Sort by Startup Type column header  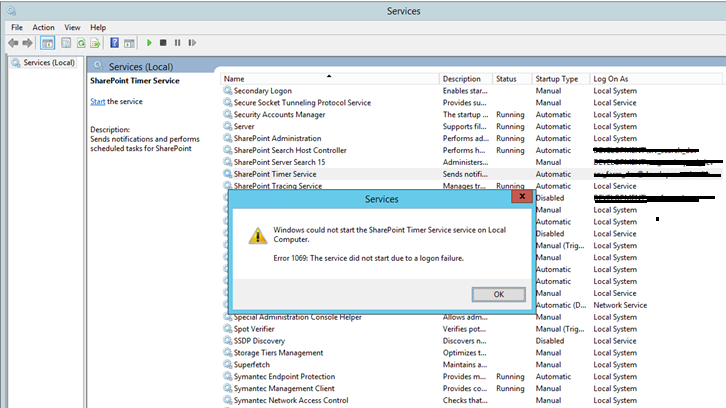point(561,79)
